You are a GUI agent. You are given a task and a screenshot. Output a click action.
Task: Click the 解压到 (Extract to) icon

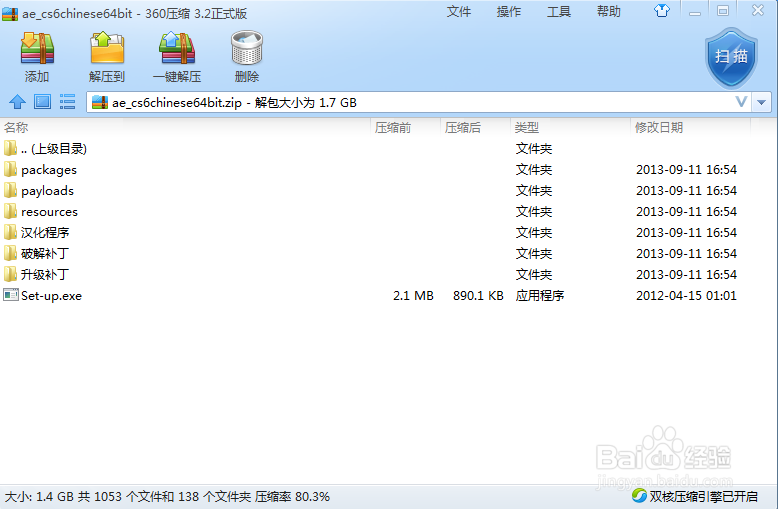[x=107, y=48]
